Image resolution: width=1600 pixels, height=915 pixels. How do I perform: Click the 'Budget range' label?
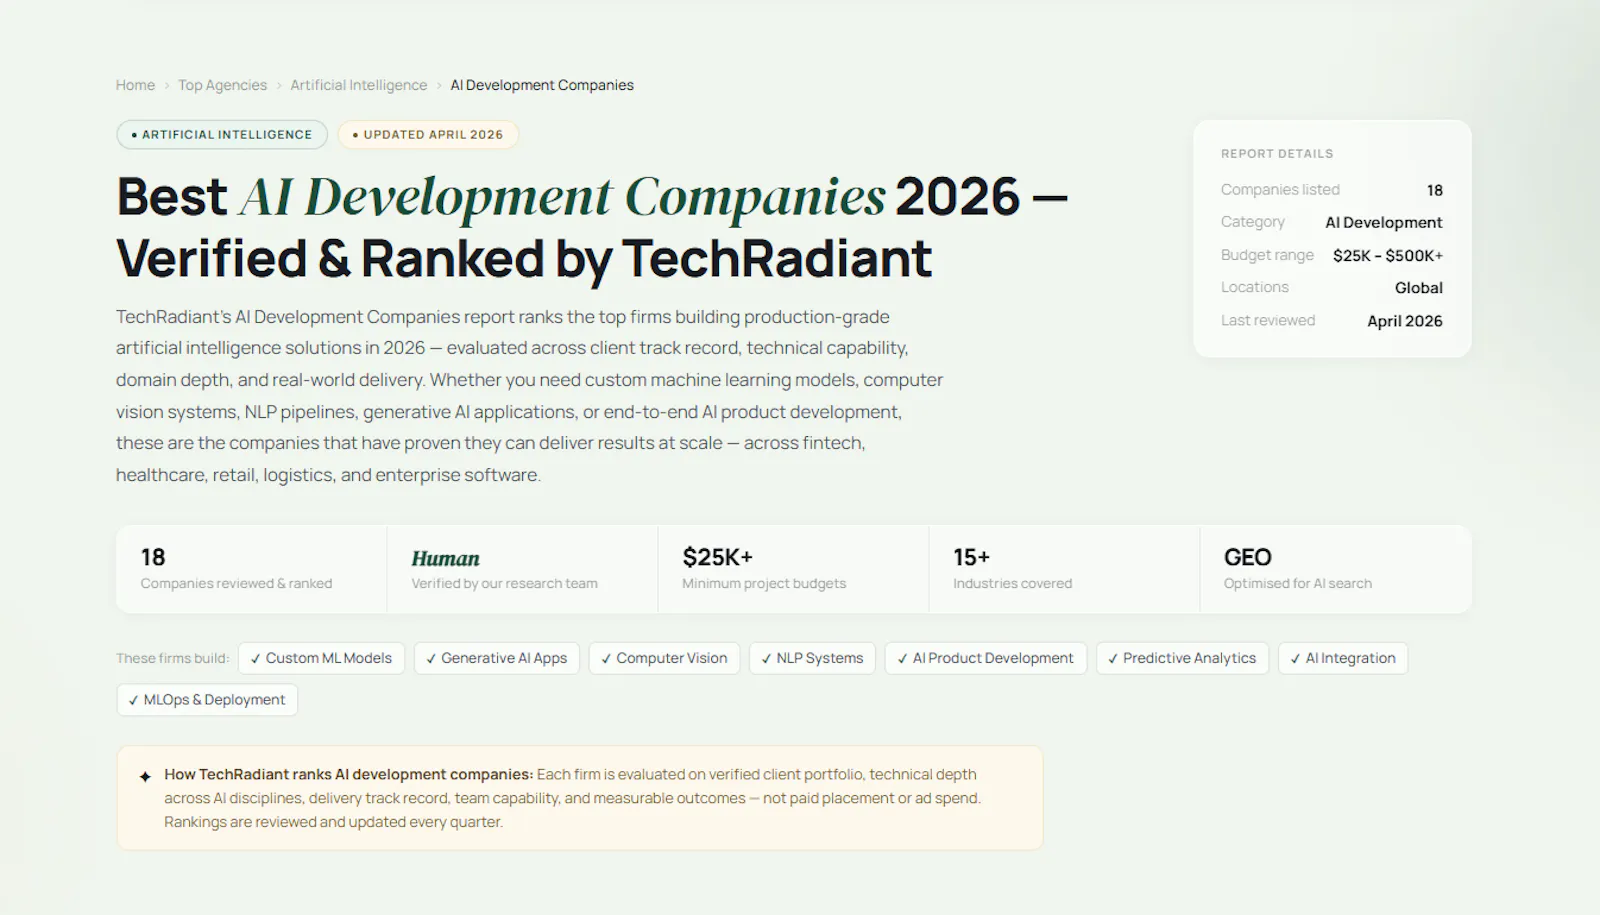click(1267, 255)
